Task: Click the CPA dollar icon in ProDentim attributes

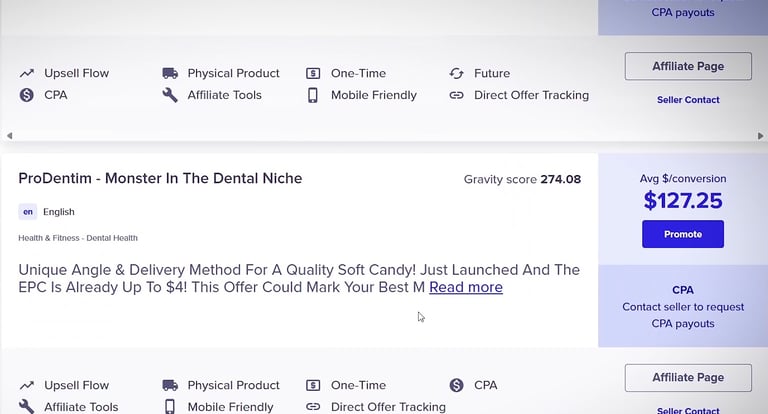Action: point(457,385)
